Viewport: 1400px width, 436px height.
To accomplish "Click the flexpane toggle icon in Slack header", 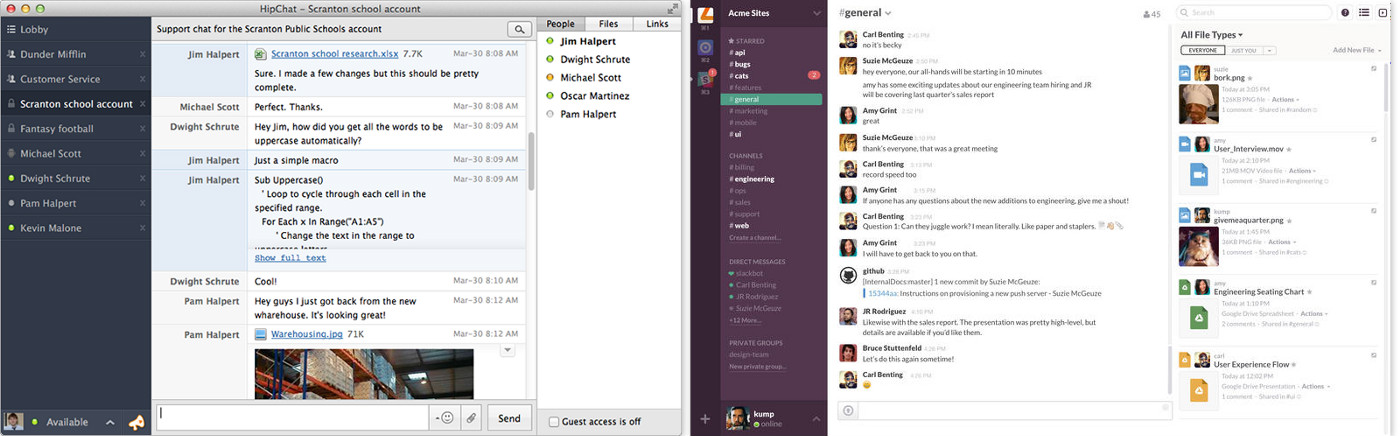I will [1383, 13].
